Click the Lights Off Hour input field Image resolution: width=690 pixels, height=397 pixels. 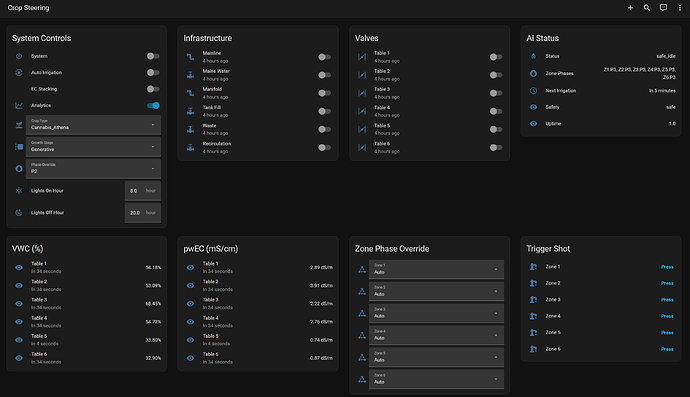pos(143,213)
